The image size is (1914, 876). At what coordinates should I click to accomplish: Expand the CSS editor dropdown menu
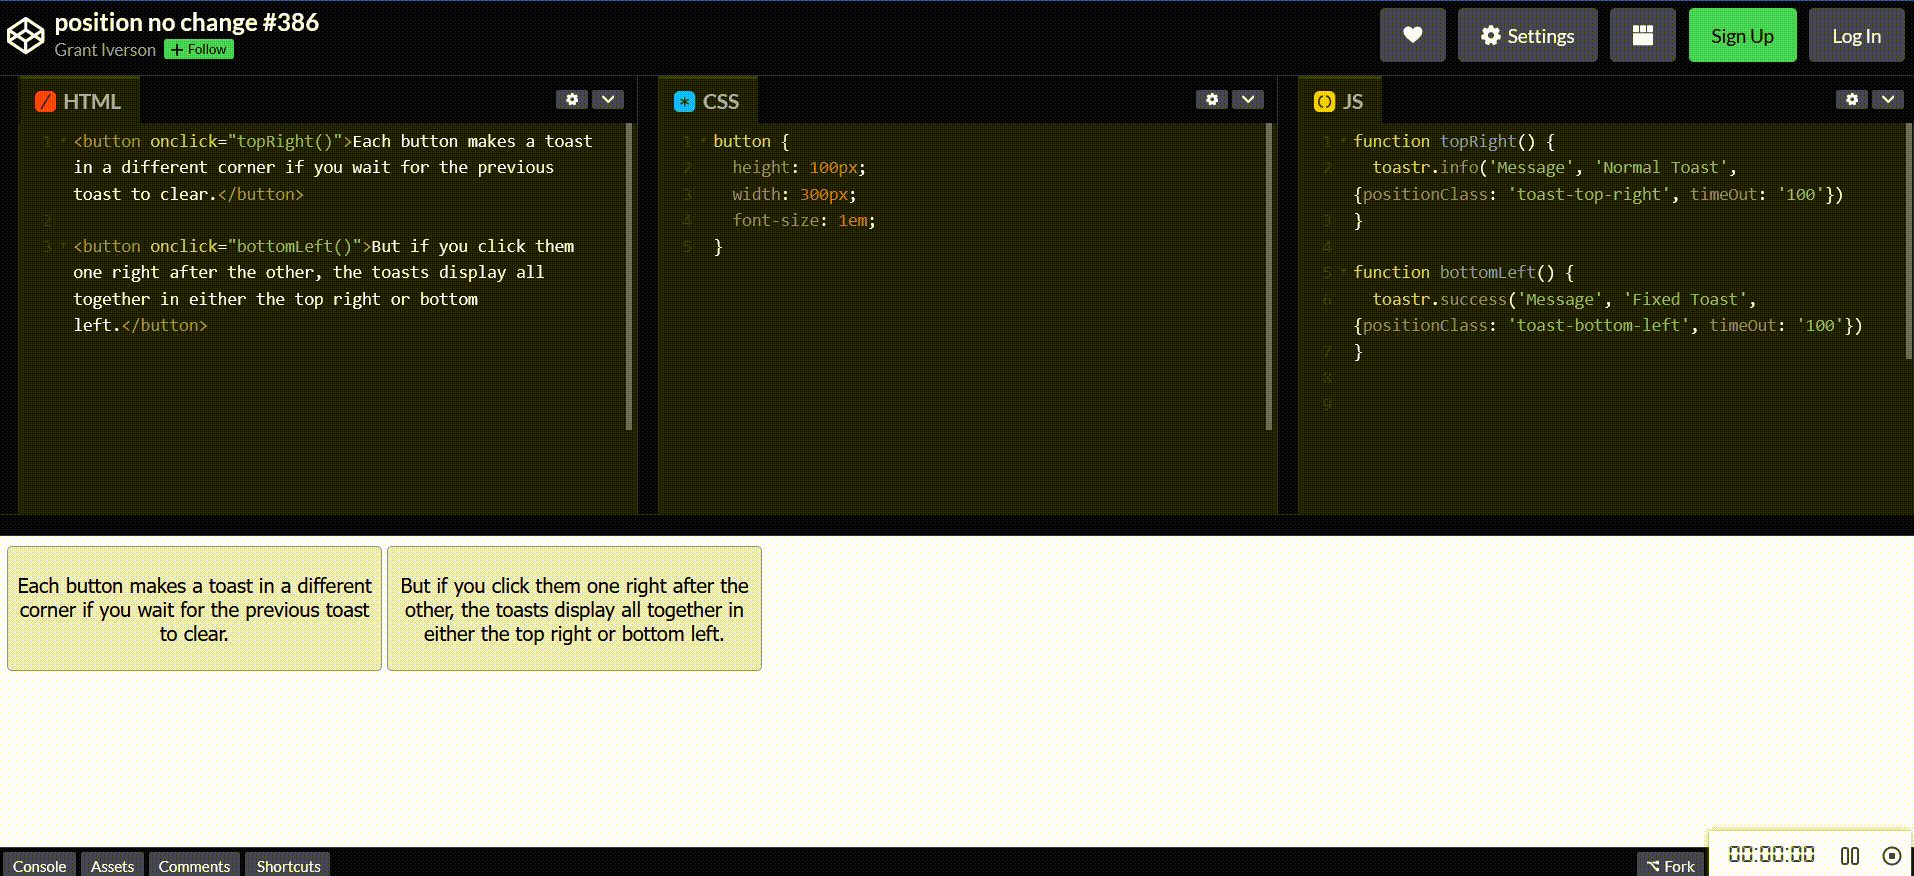coord(1248,99)
